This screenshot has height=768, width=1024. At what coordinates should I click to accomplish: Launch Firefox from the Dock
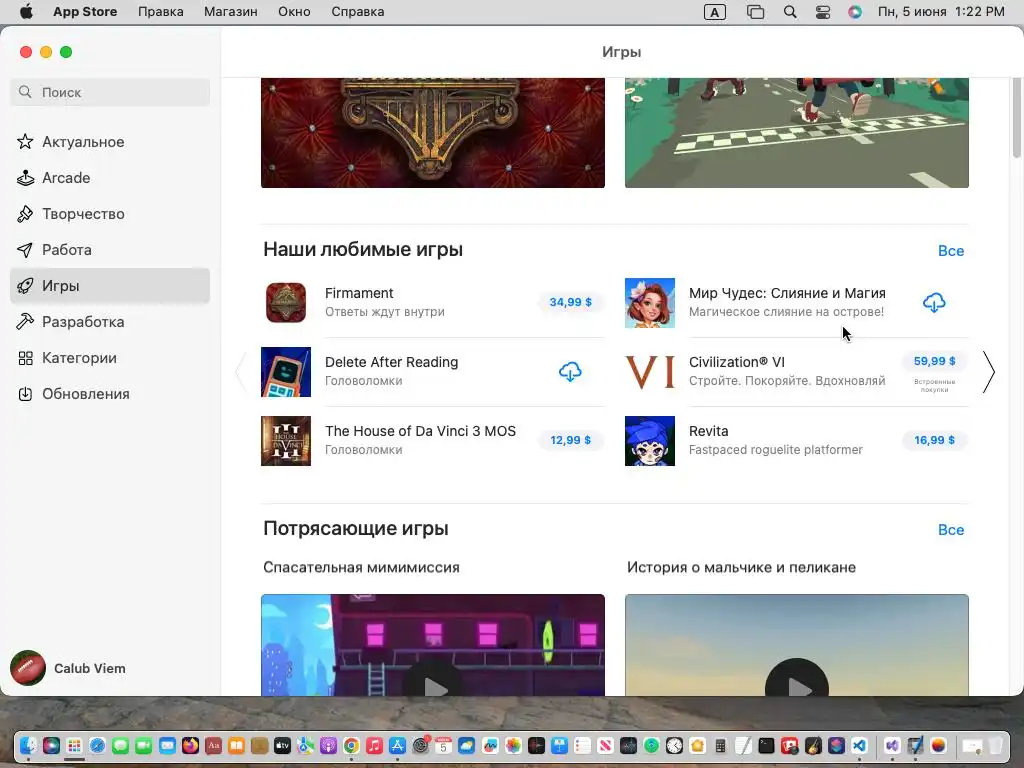[x=190, y=745]
